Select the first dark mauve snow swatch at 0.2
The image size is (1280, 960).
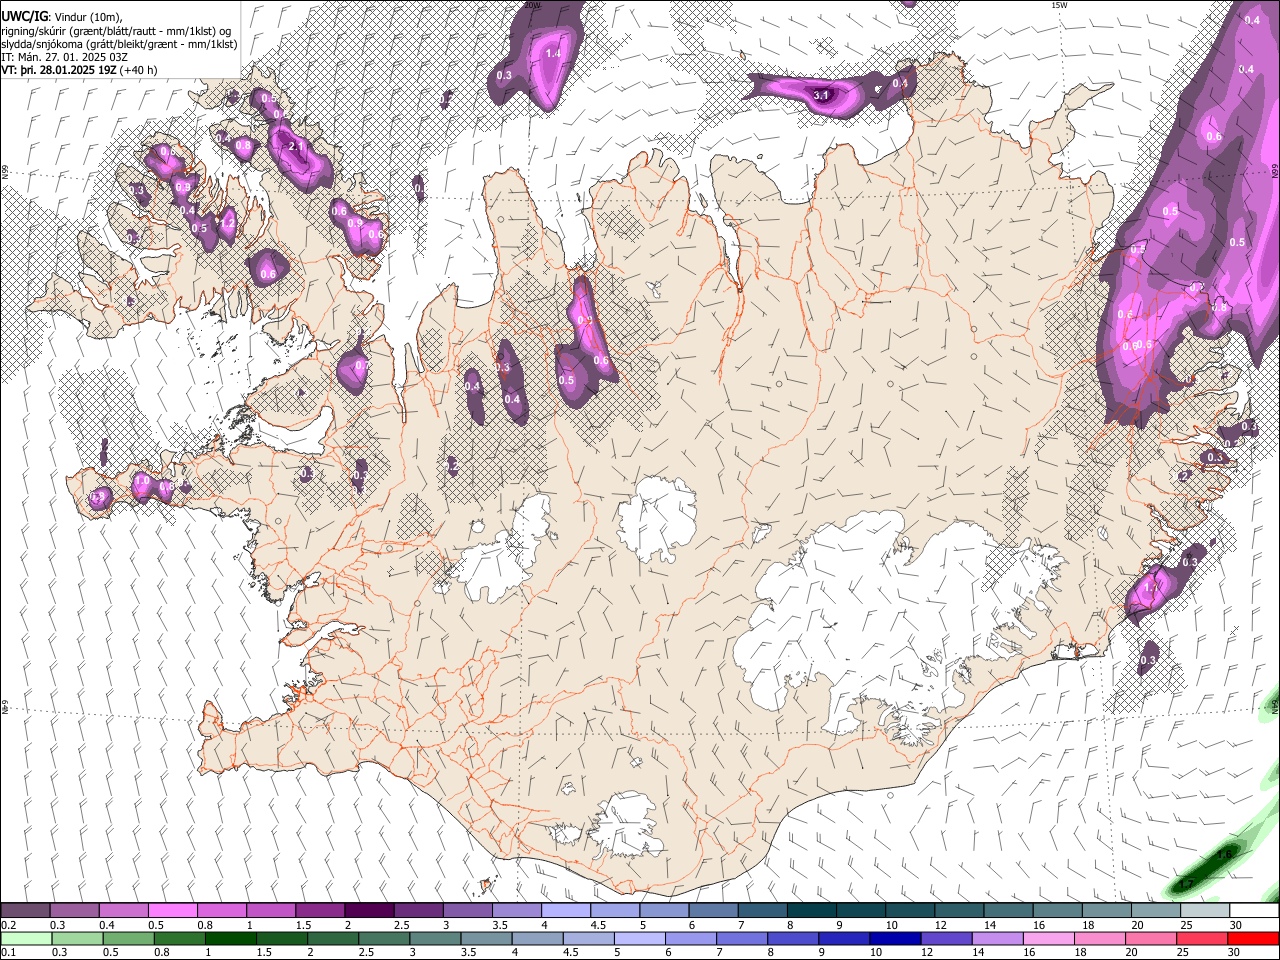[x=26, y=910]
